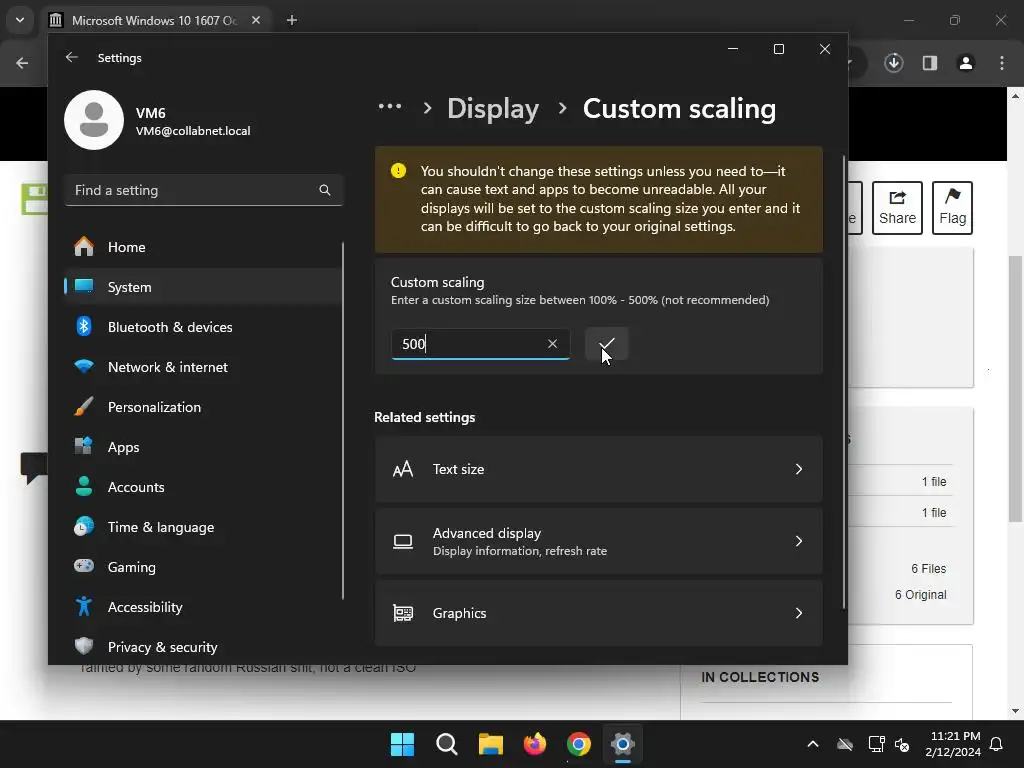Open Accounts settings category
The image size is (1024, 768).
(x=203, y=487)
